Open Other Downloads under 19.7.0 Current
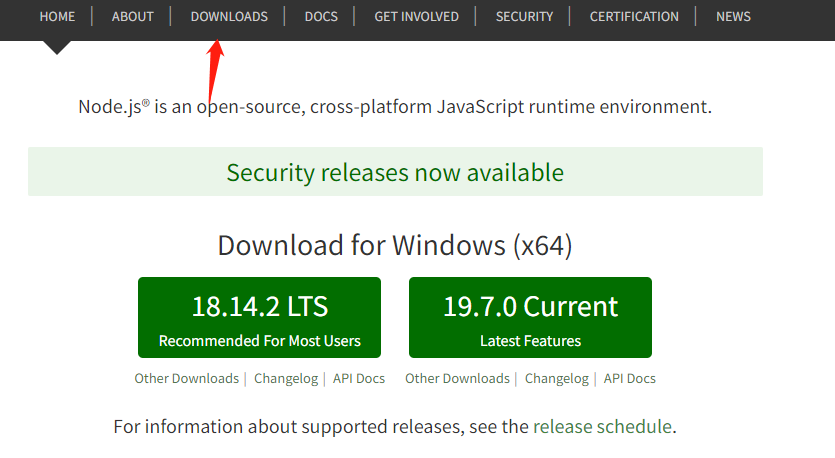 [457, 378]
